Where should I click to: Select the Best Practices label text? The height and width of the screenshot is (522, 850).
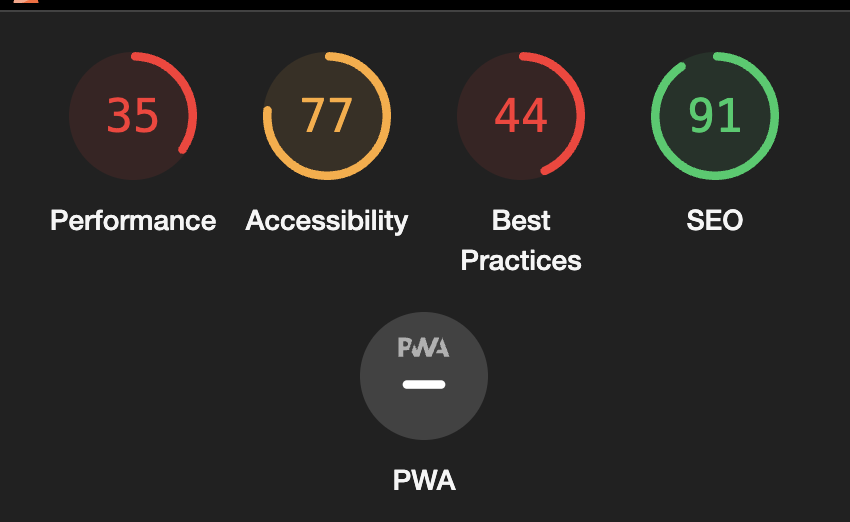(x=521, y=240)
